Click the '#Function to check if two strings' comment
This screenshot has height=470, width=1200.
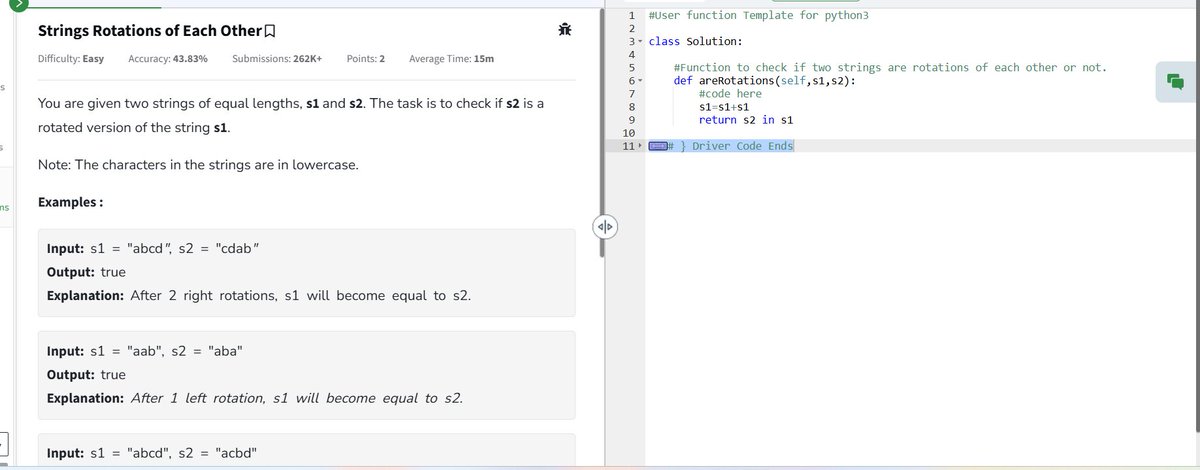[x=890, y=68]
